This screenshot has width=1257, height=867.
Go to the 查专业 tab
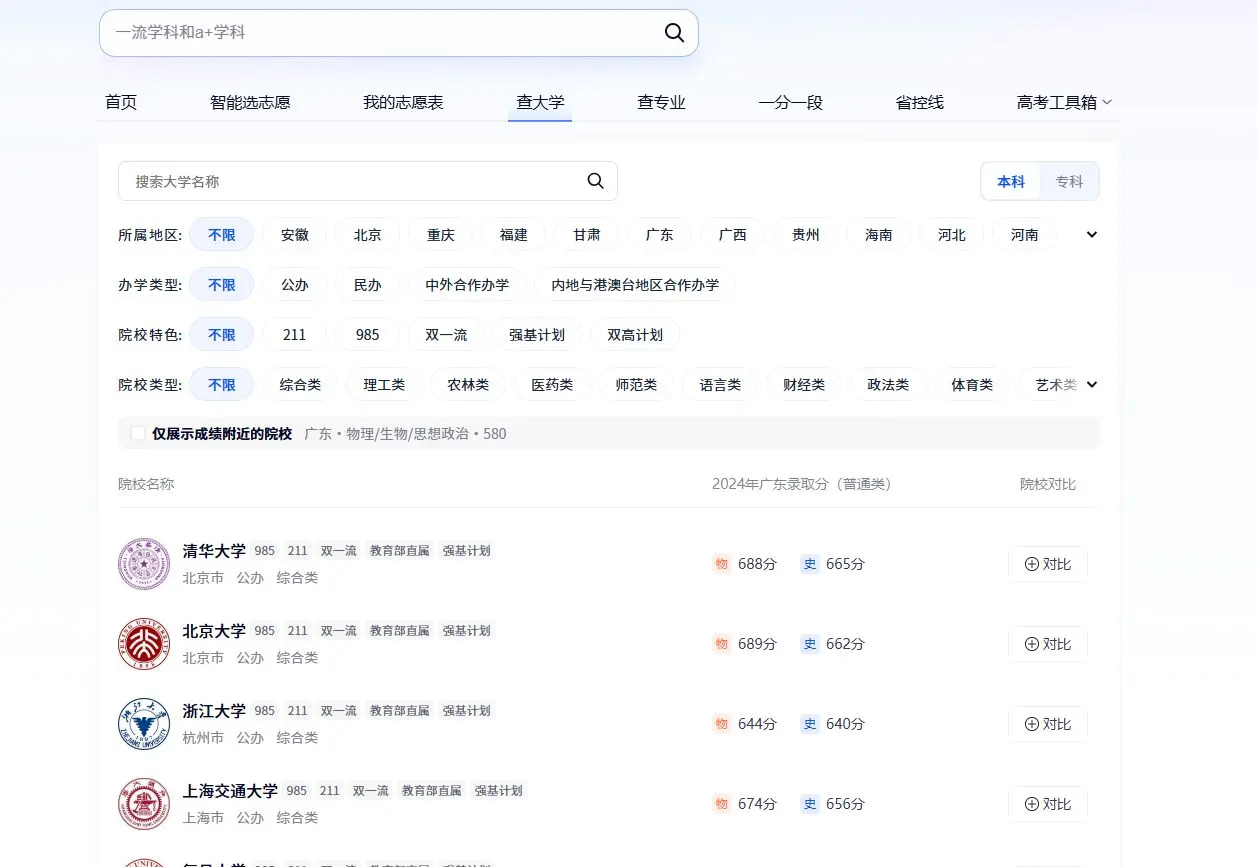661,102
